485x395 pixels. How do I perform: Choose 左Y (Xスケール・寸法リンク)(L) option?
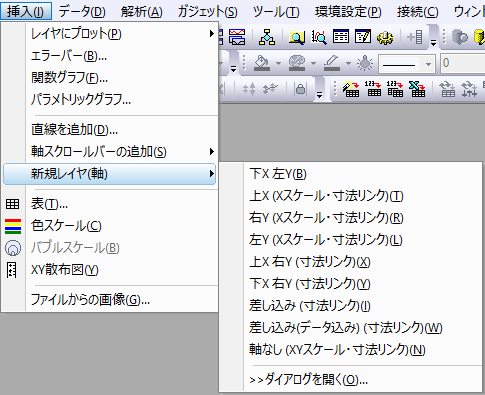351,240
